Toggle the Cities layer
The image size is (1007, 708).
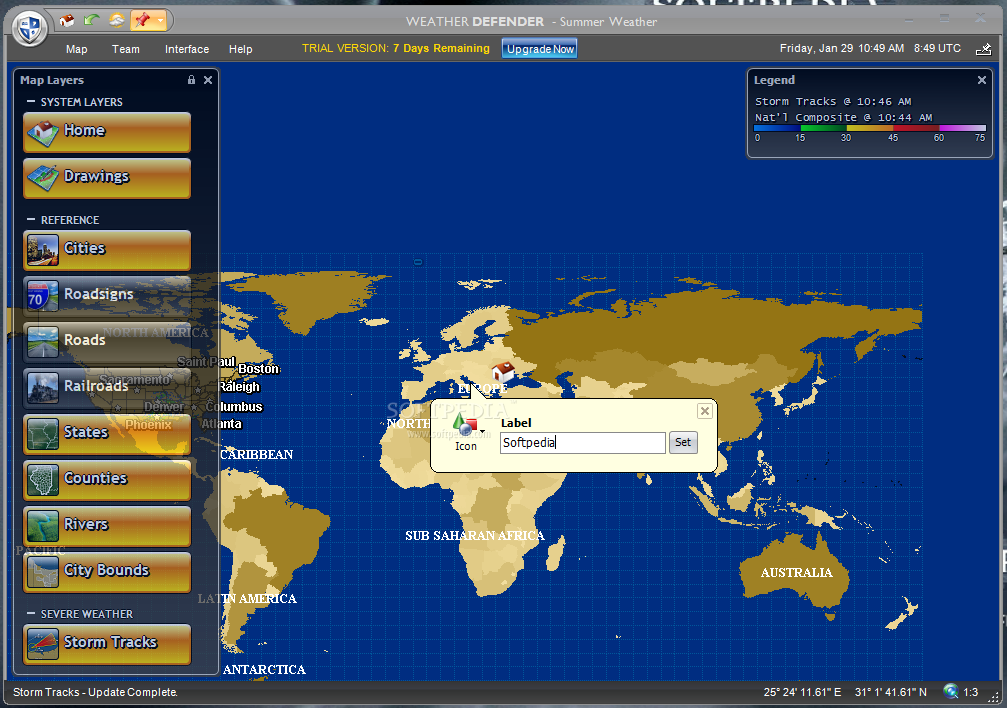107,250
